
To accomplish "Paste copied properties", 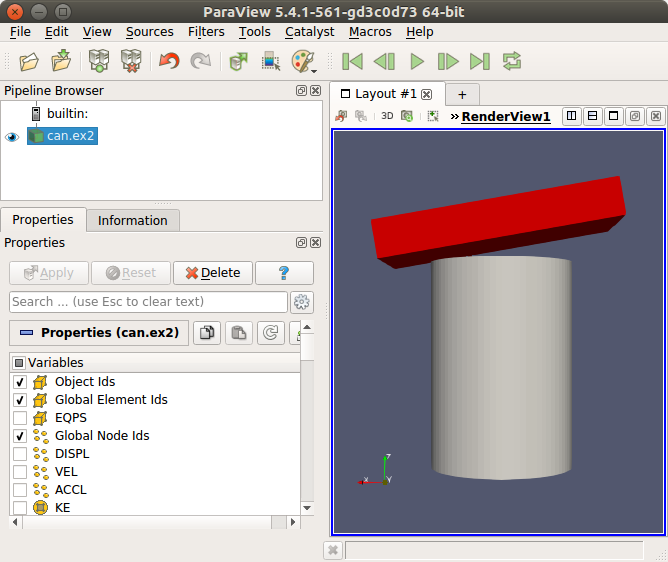I will click(239, 332).
